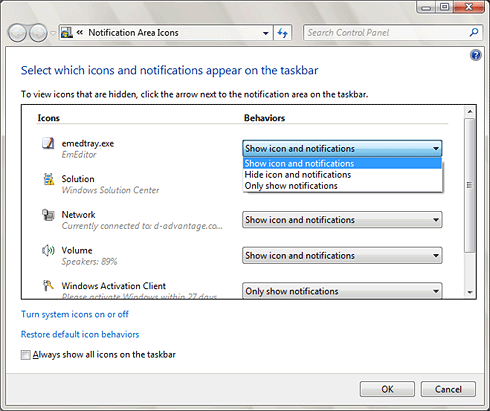
Task: Open Help with the blue question mark
Action: click(x=476, y=55)
